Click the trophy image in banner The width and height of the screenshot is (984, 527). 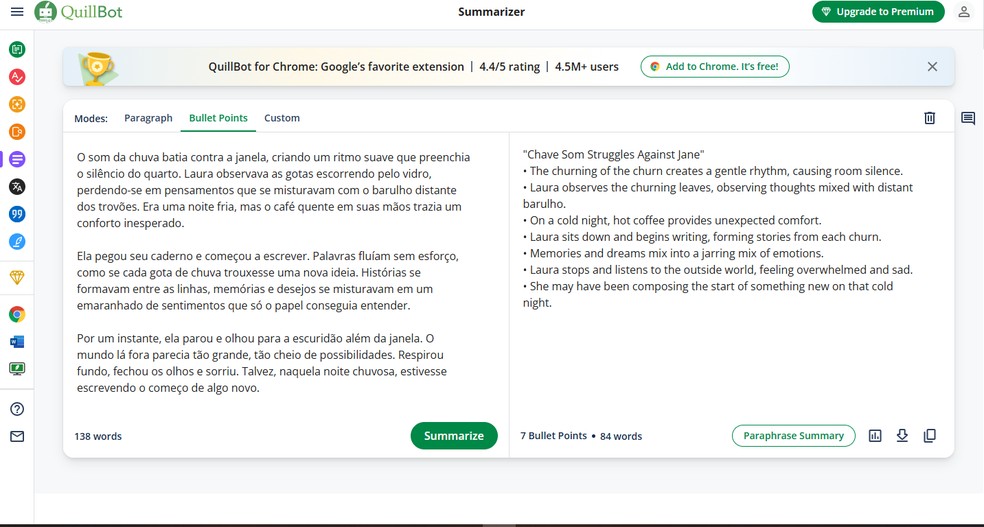(x=97, y=68)
